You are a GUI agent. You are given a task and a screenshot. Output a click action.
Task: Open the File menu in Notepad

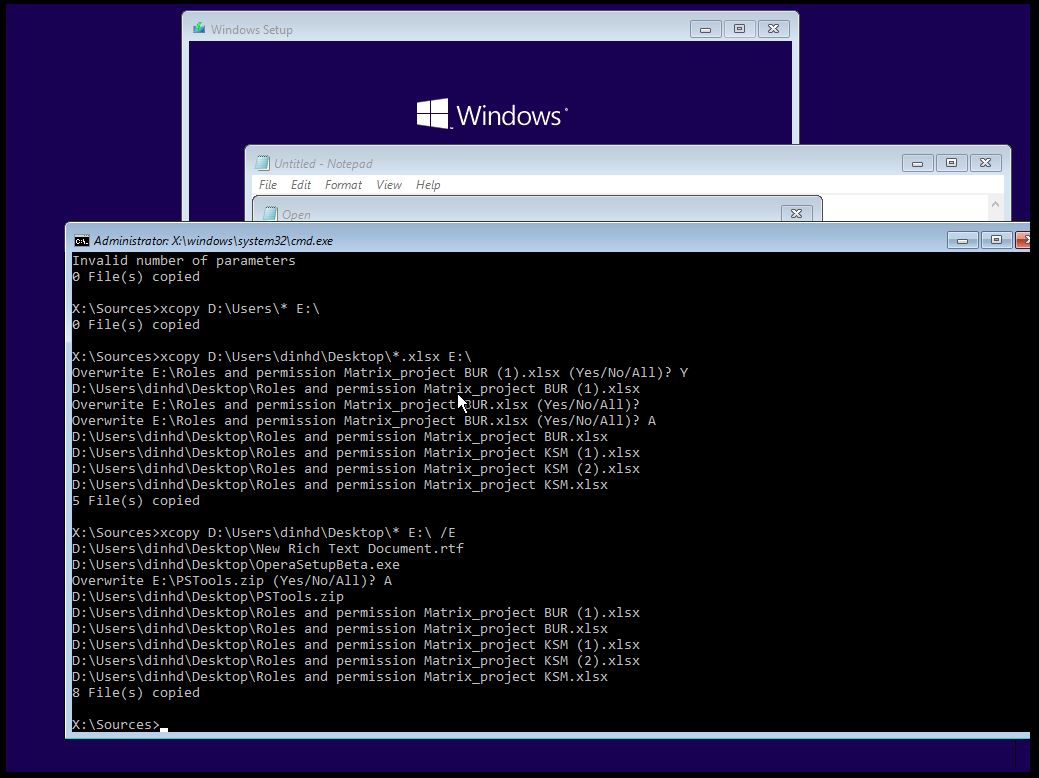pyautogui.click(x=268, y=185)
